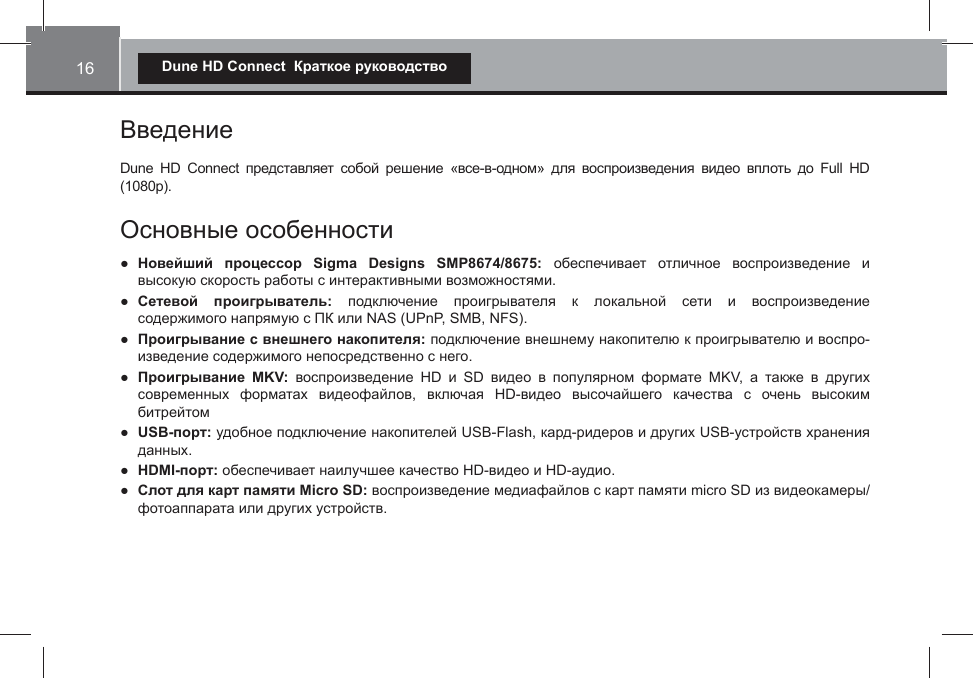Click the header 'Dune HD Connect Краткое руководство'
973x678 pixels.
[304, 66]
